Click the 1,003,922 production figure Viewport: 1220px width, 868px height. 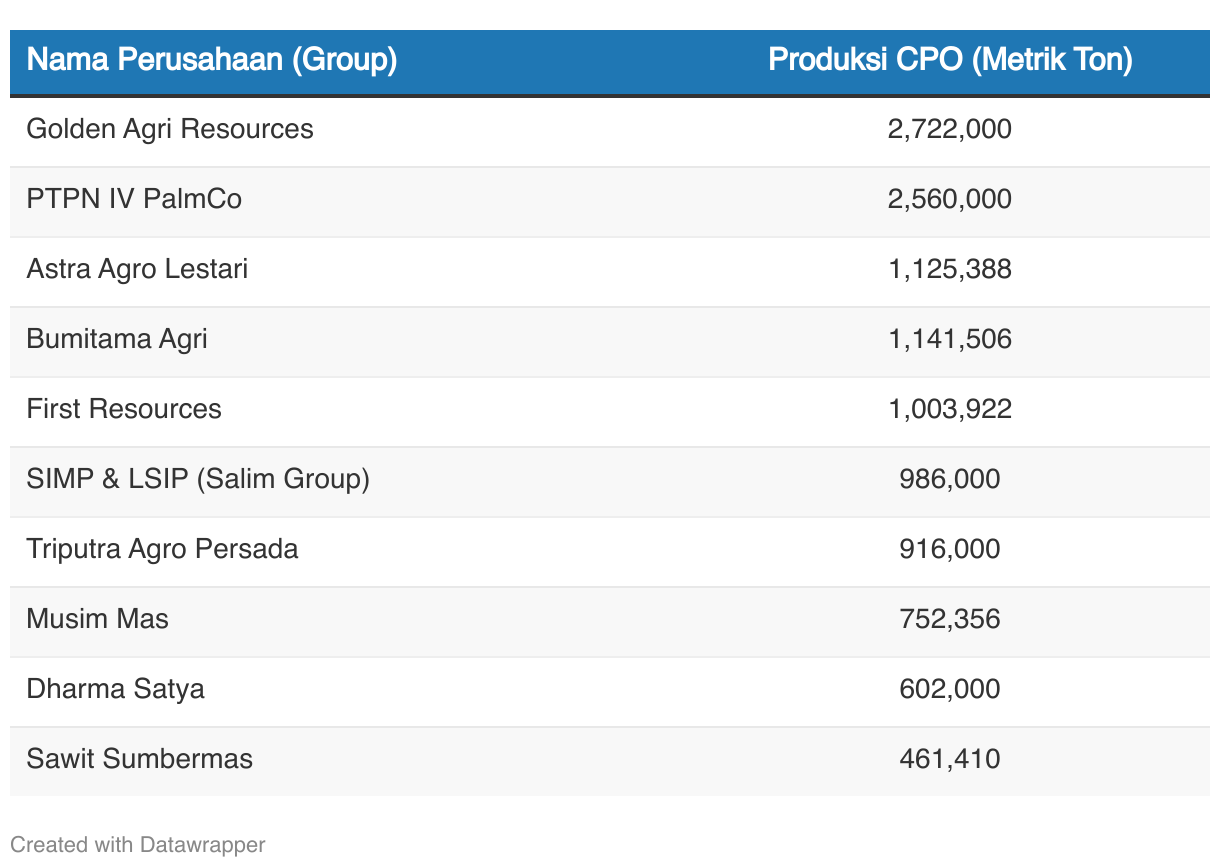950,409
